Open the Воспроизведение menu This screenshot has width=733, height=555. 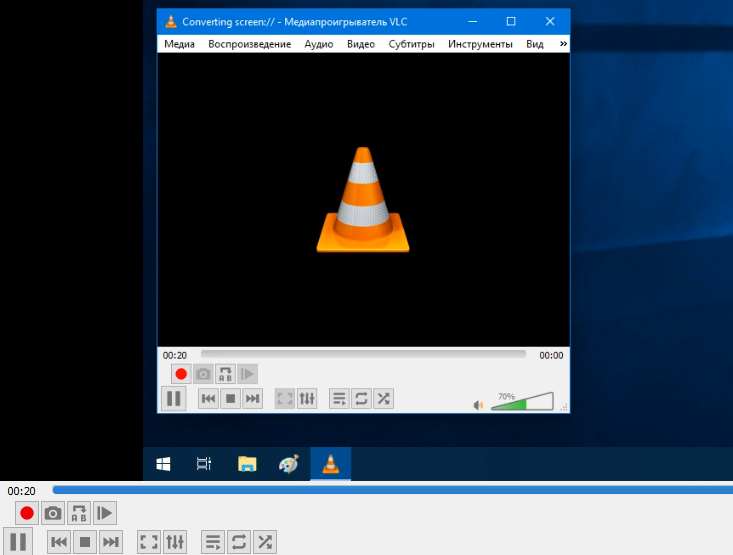pos(249,44)
